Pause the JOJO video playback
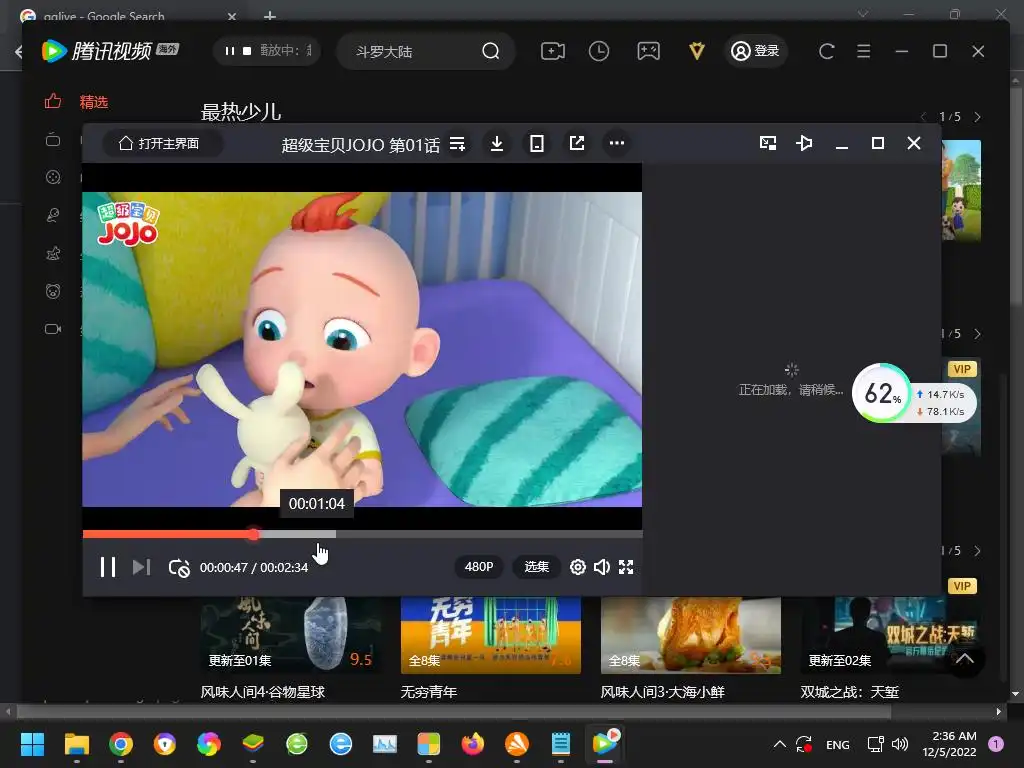 108,567
